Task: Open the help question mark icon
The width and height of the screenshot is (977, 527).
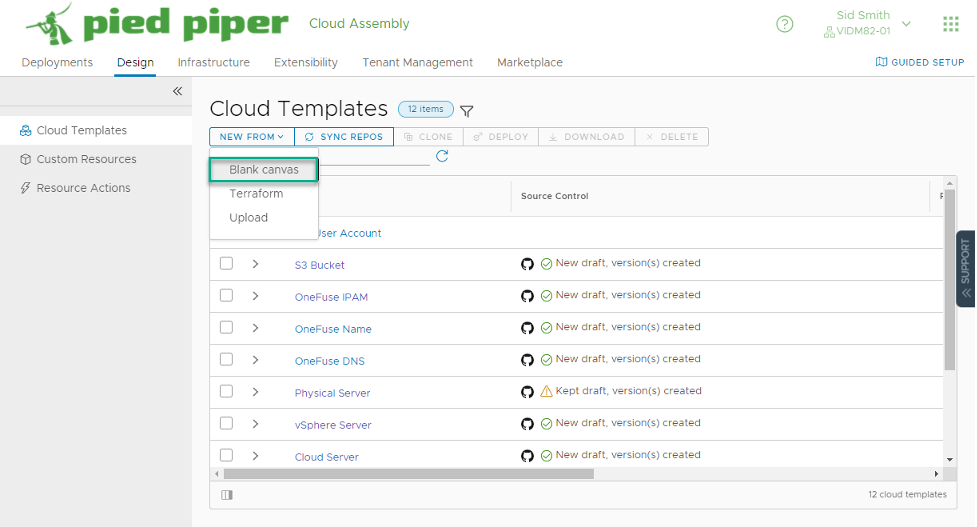Action: coord(784,24)
